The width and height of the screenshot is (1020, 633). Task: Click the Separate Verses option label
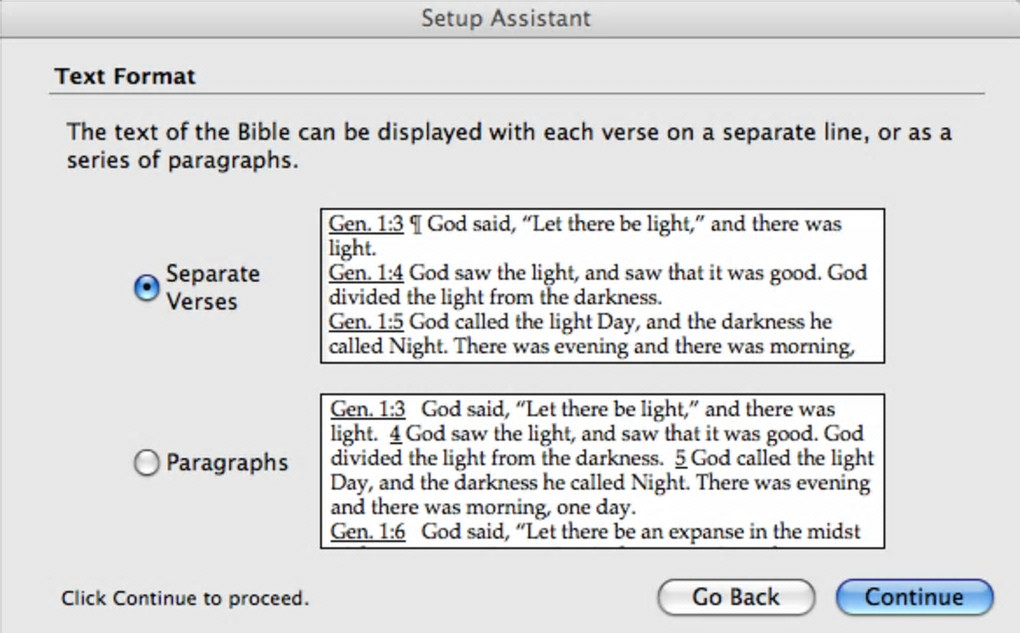[x=212, y=287]
